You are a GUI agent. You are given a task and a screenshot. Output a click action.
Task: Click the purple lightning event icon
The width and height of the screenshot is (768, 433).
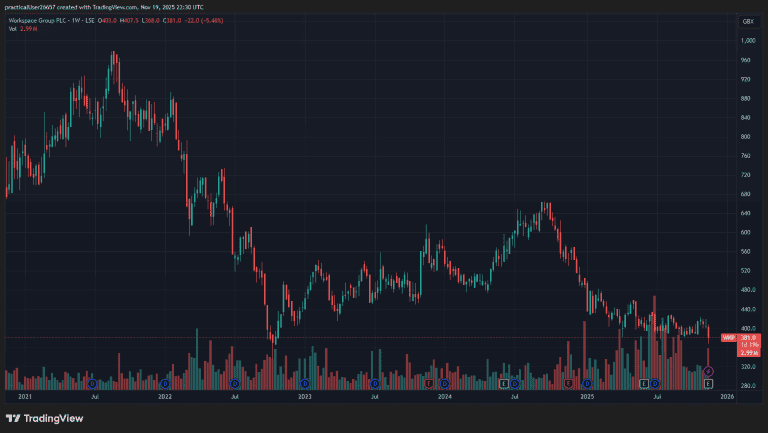pyautogui.click(x=708, y=372)
